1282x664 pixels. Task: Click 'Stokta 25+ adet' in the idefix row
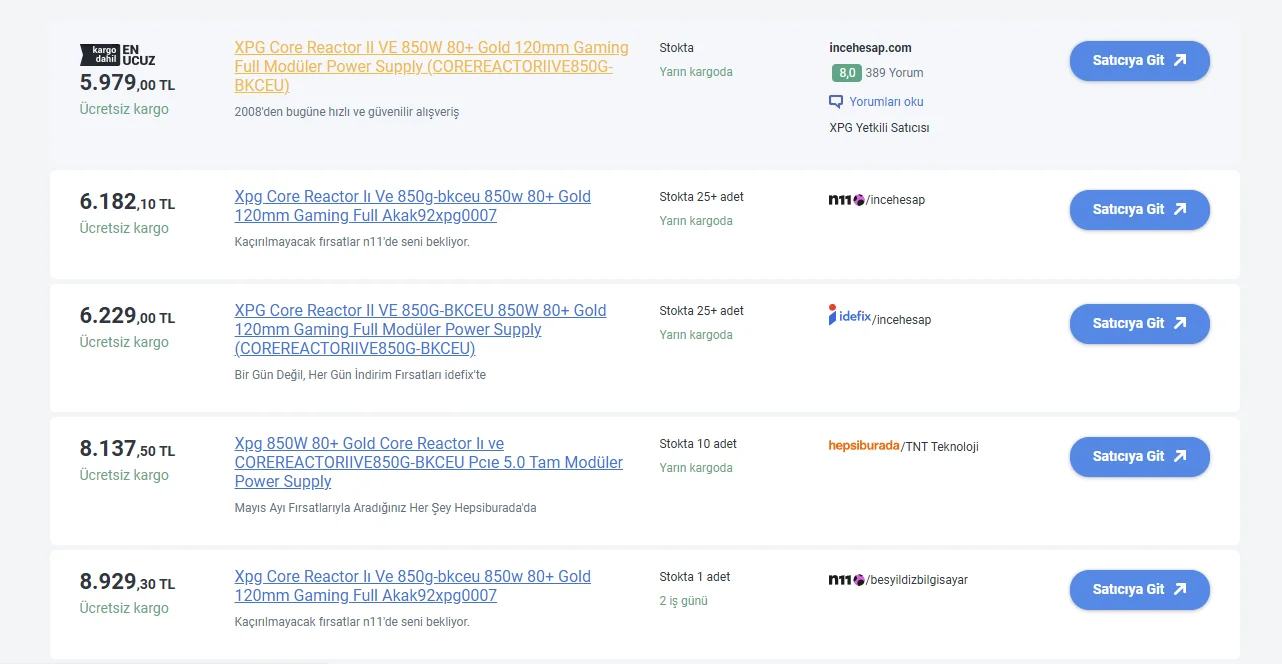pos(702,311)
